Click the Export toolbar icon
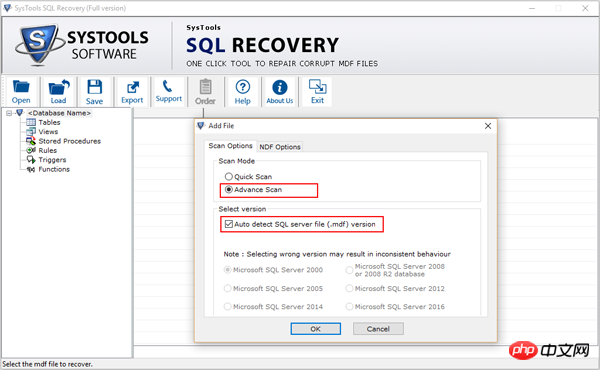Image resolution: width=600 pixels, height=370 pixels. pyautogui.click(x=132, y=91)
